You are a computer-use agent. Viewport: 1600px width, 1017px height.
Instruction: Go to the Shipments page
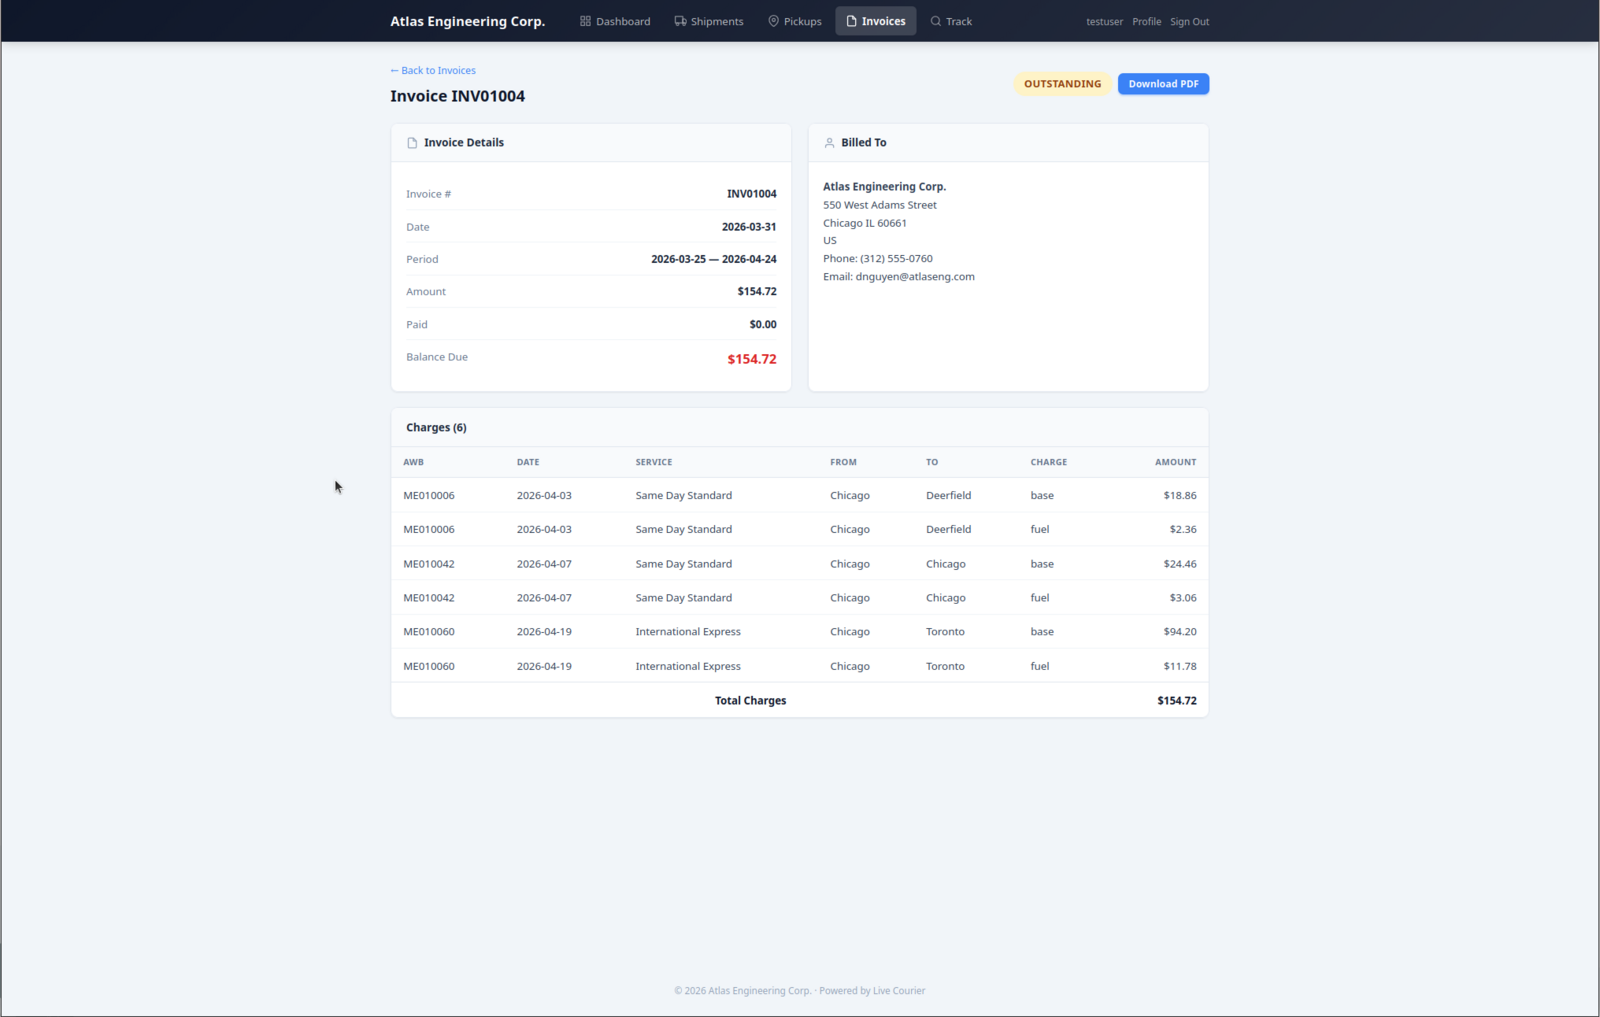click(709, 21)
